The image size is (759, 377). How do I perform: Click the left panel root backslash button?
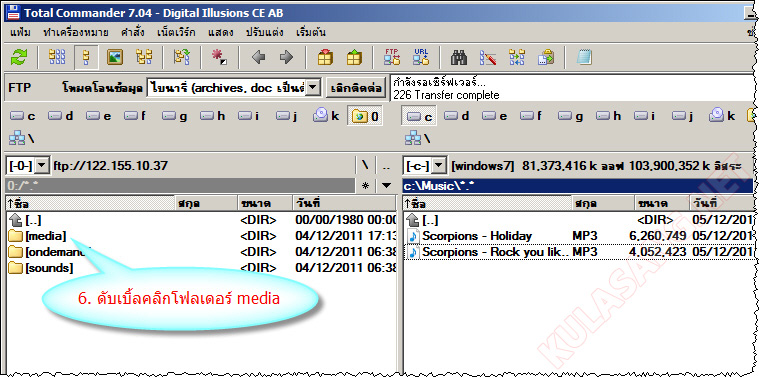365,166
